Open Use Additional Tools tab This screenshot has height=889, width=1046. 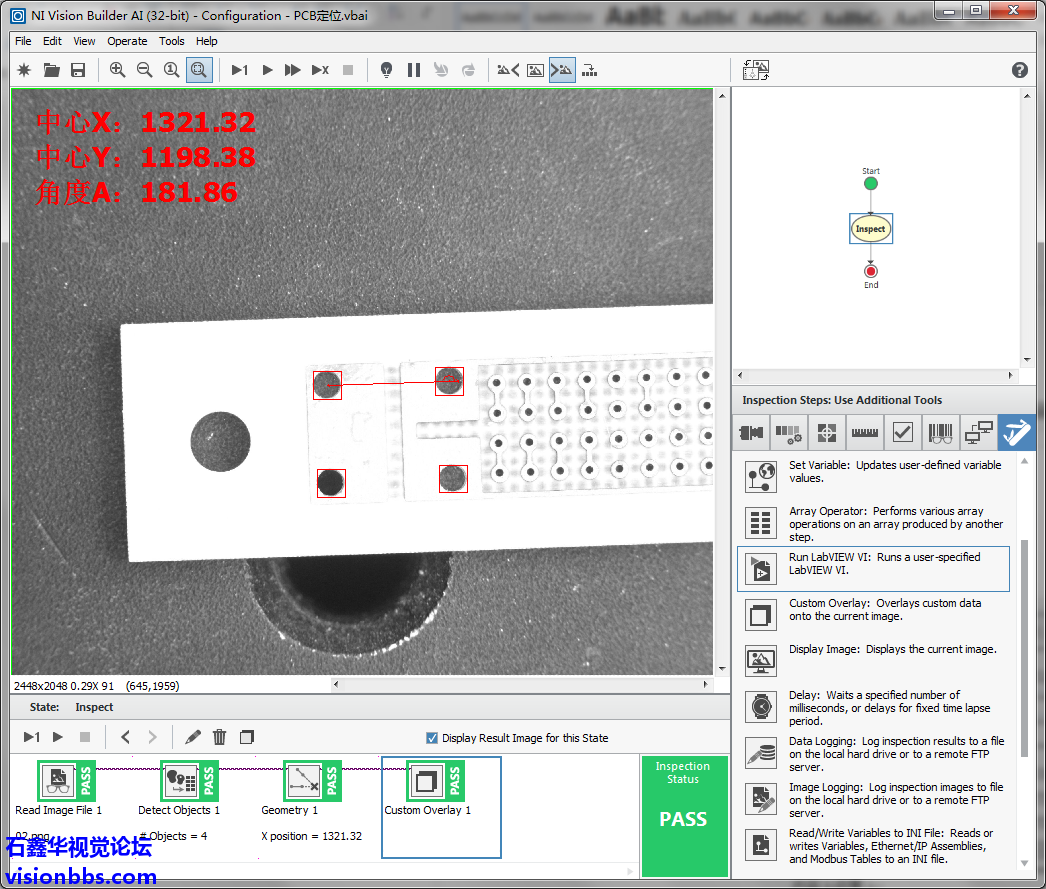point(1016,433)
